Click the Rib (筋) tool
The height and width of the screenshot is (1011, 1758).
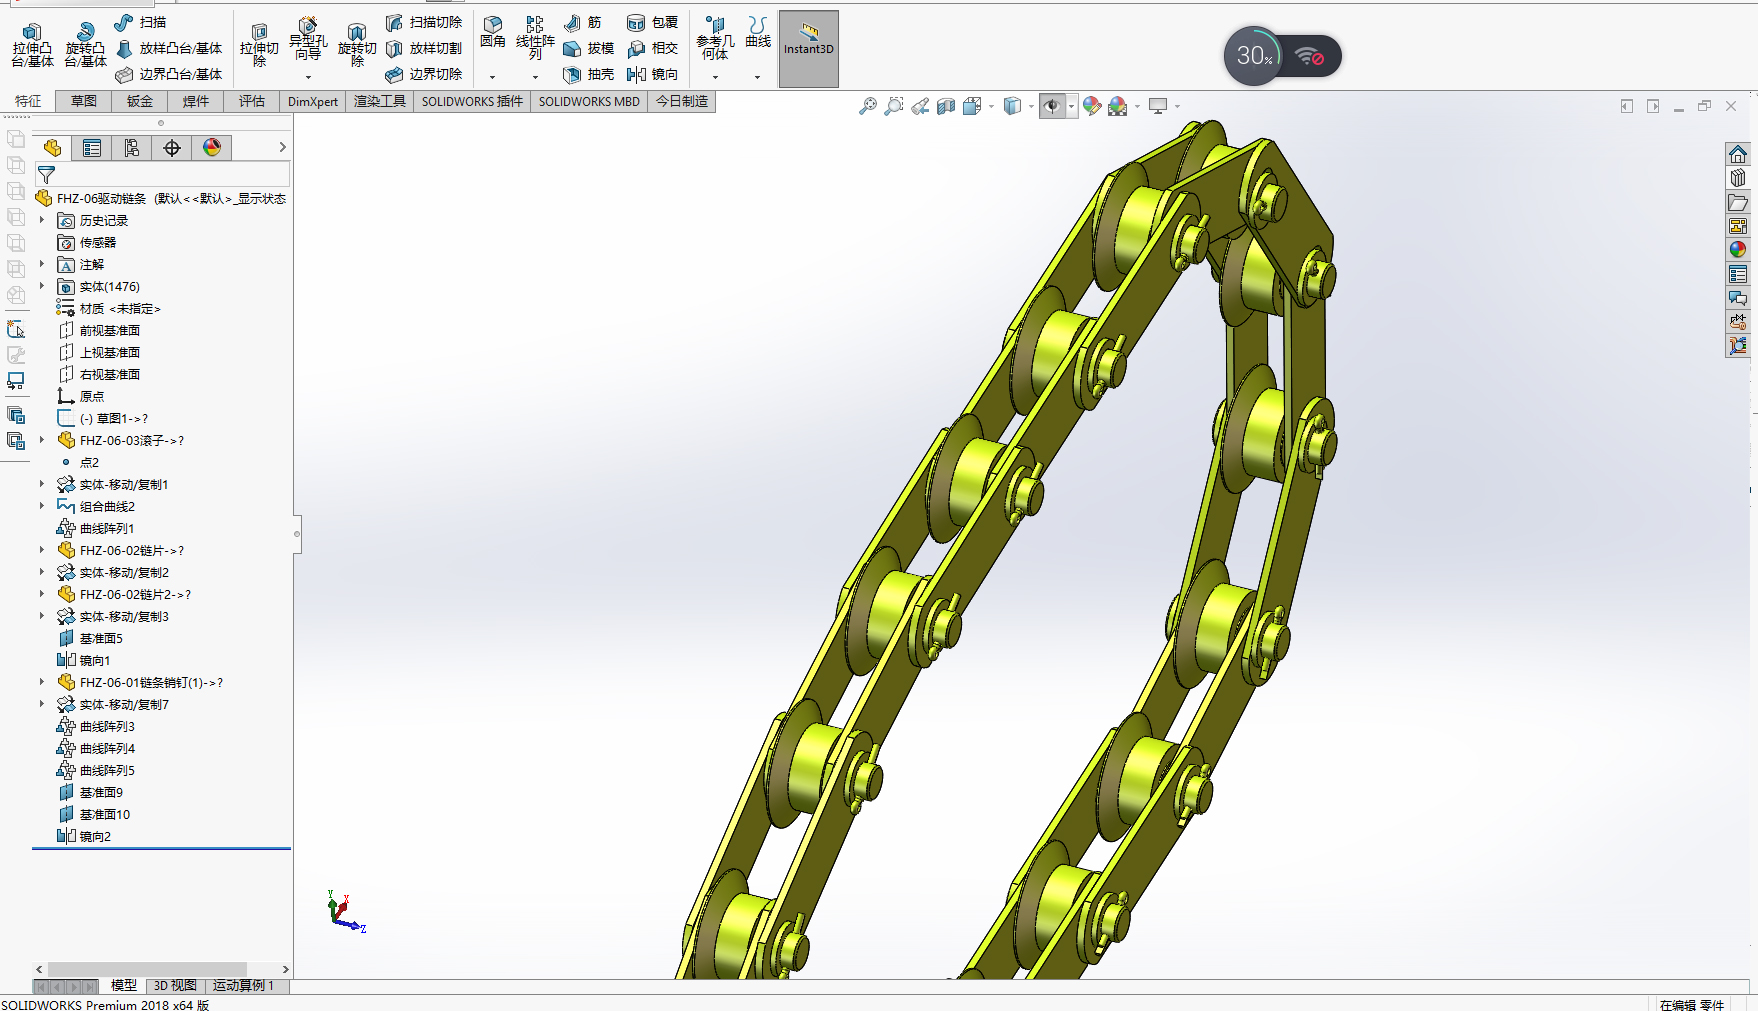click(x=583, y=22)
